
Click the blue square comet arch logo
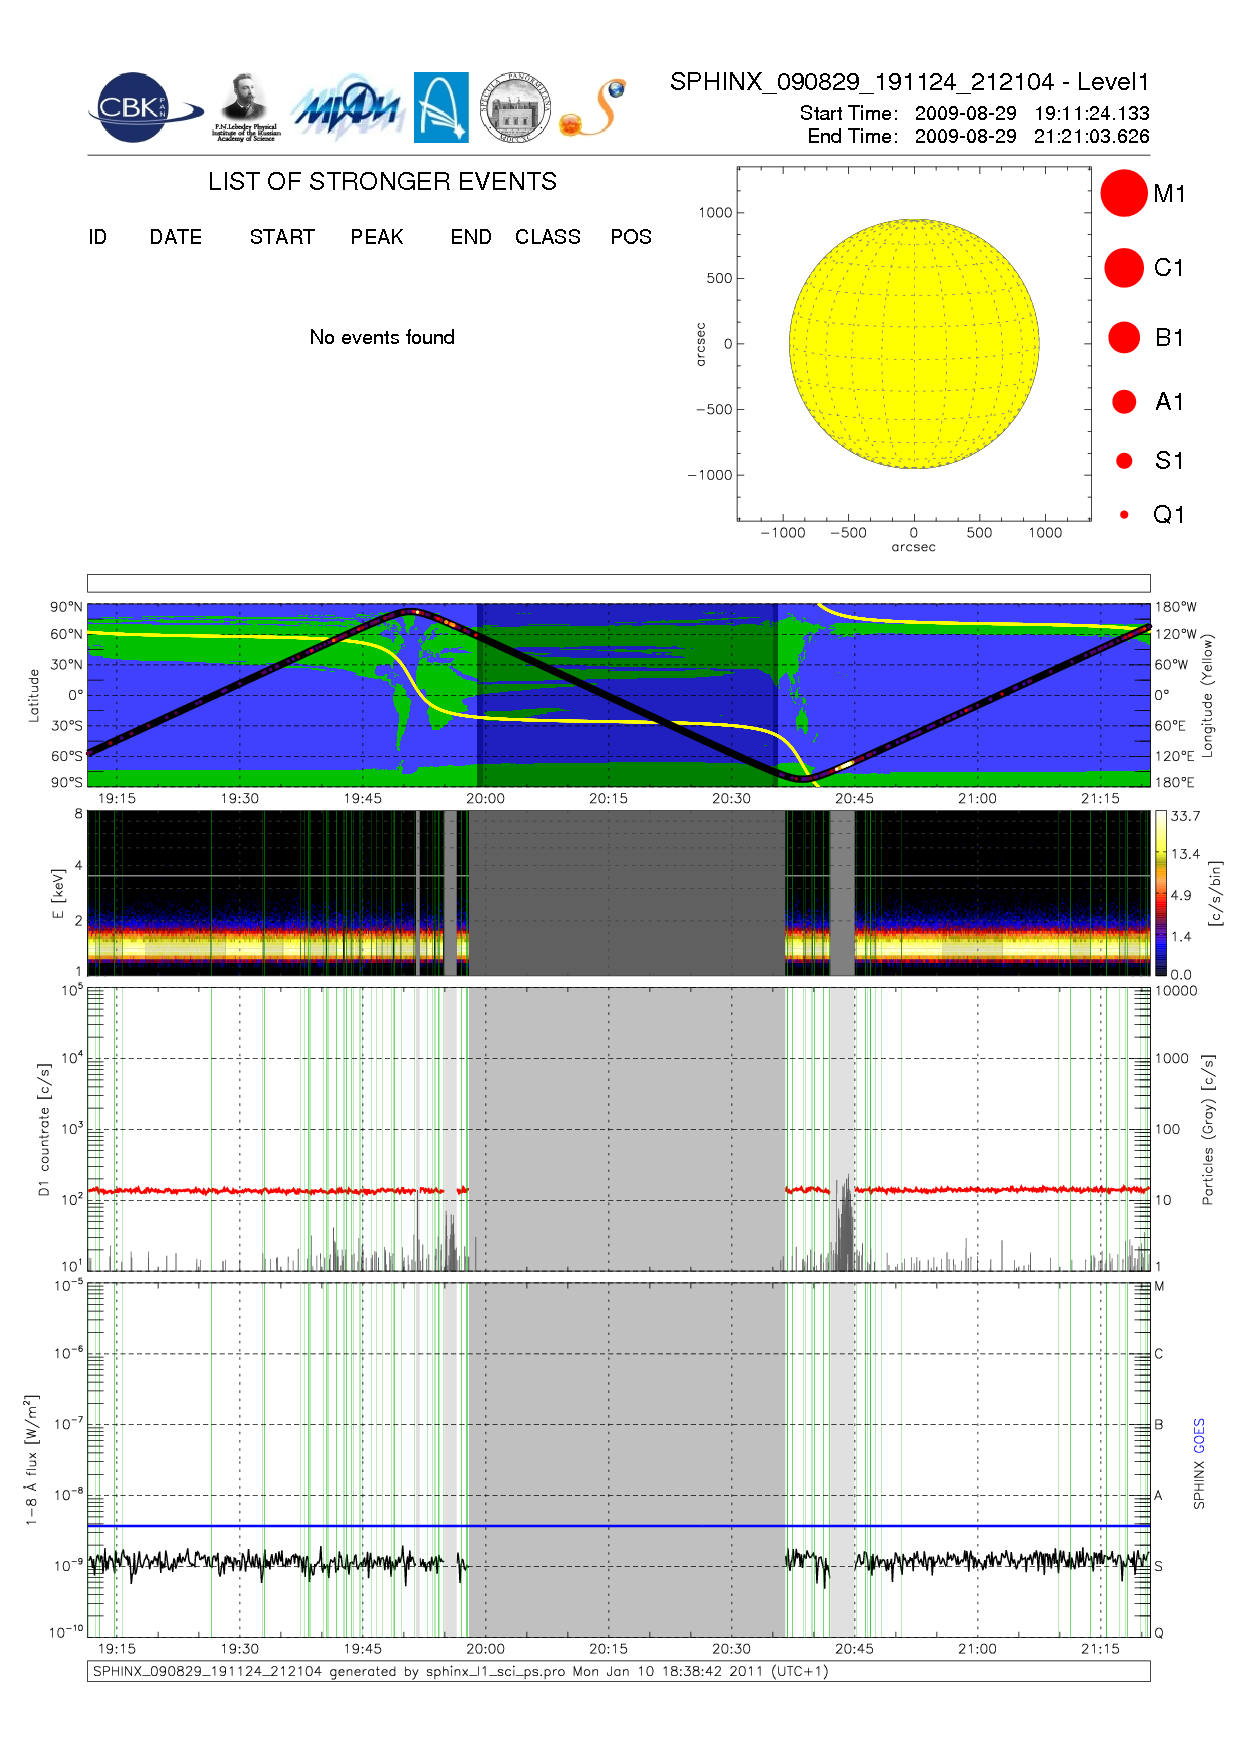[441, 108]
